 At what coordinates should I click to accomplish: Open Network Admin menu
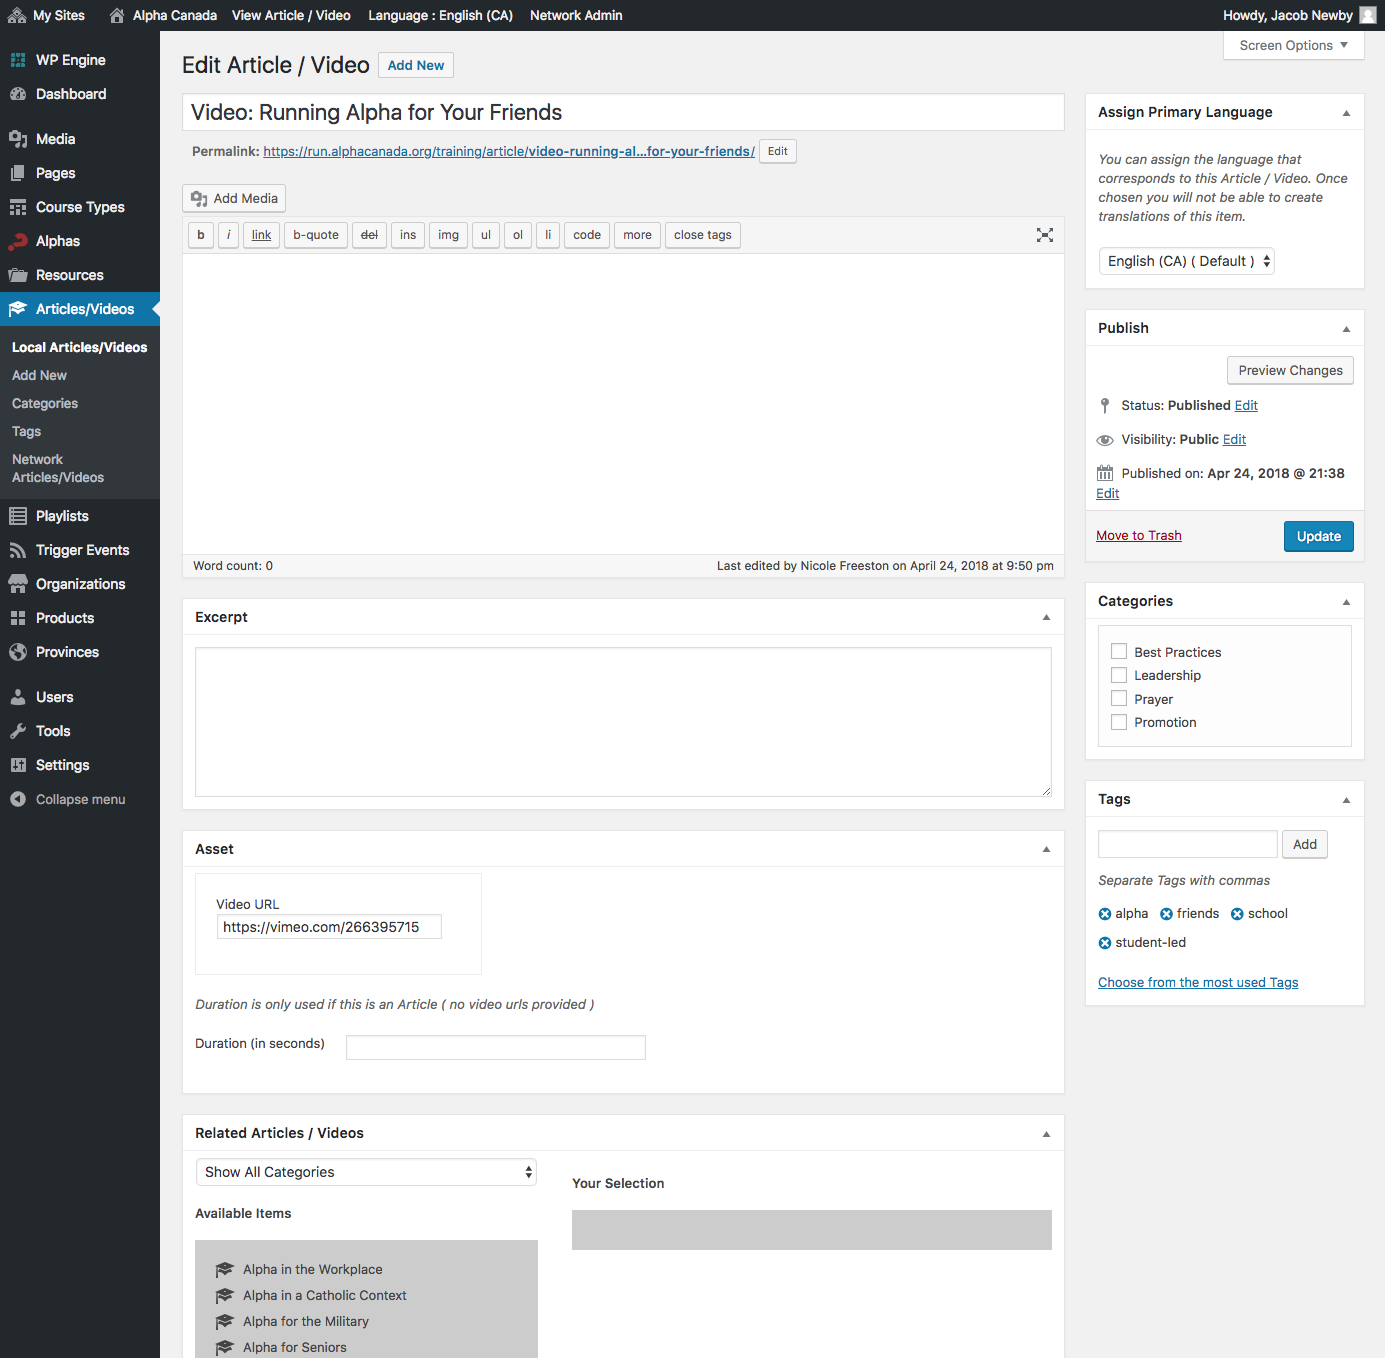[x=576, y=15]
